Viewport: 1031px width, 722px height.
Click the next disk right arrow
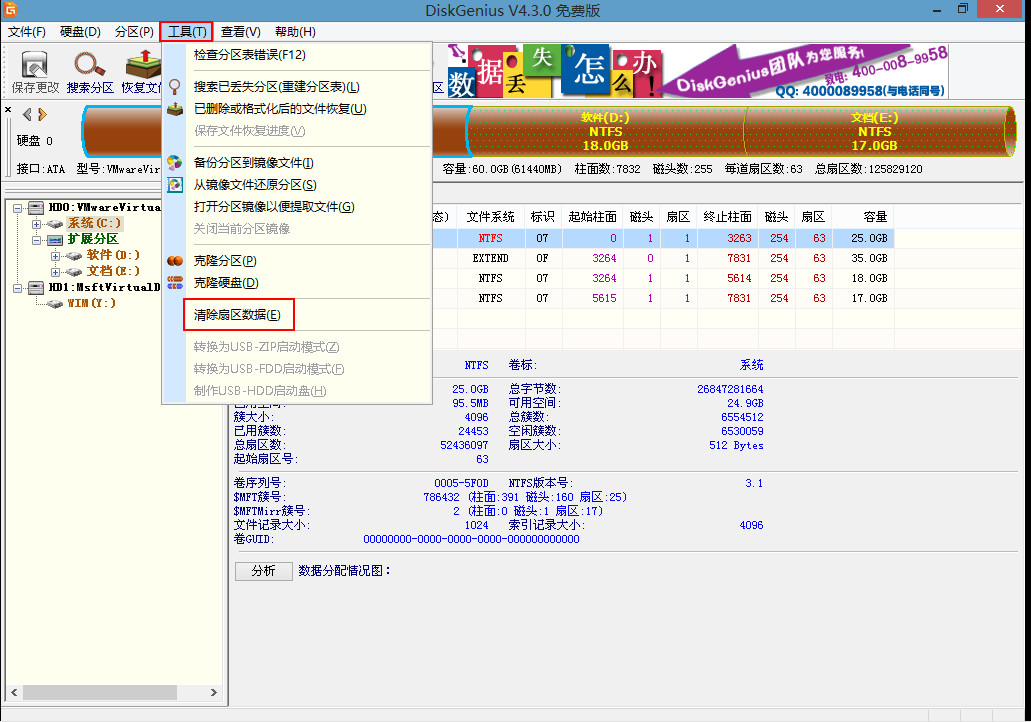tap(43, 114)
